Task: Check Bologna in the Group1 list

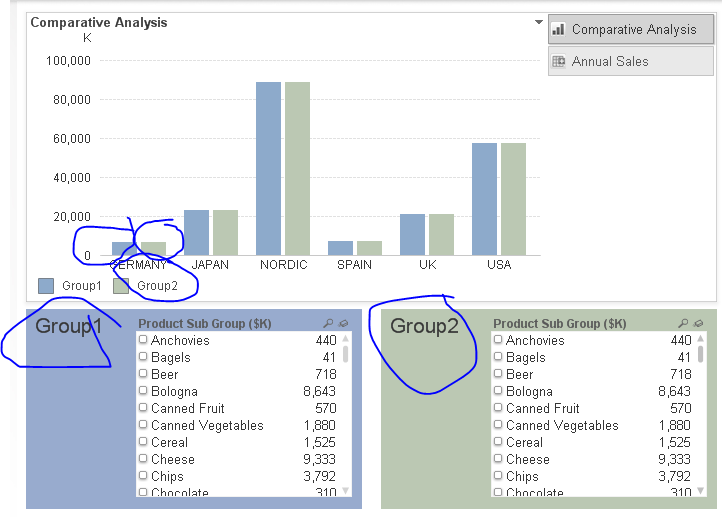Action: click(x=143, y=391)
